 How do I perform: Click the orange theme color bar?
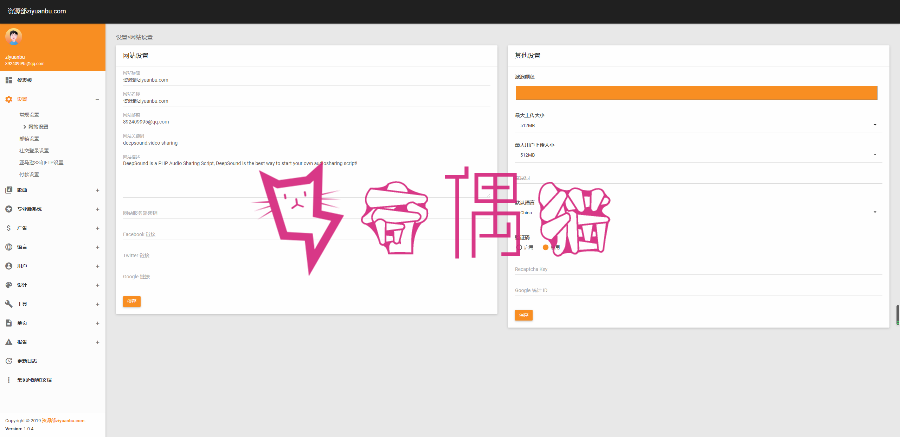(696, 93)
